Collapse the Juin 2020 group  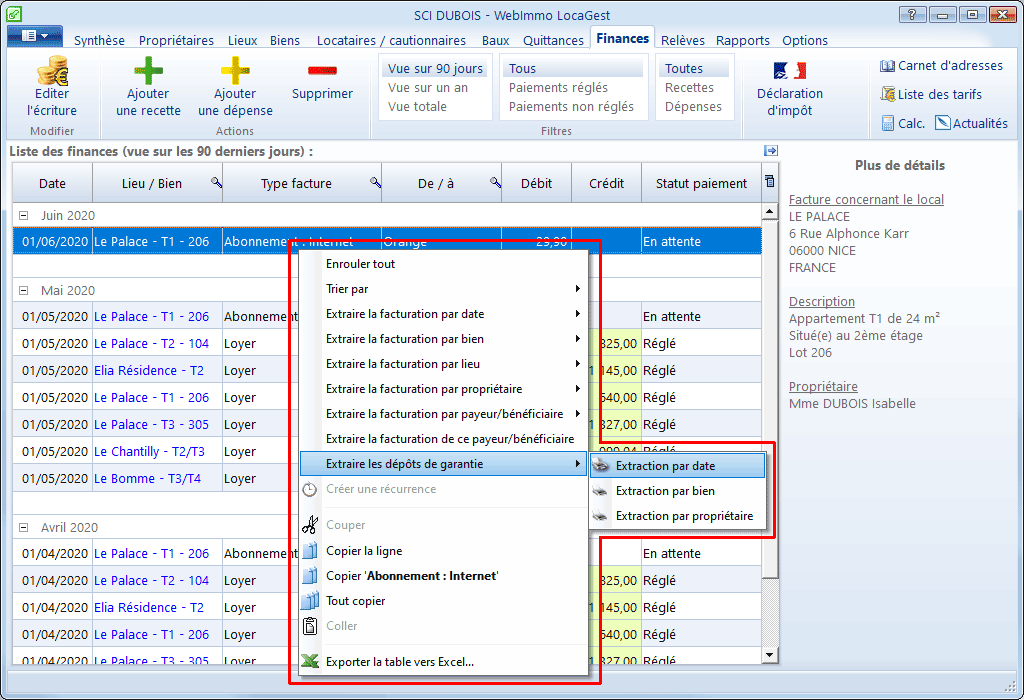(24, 215)
